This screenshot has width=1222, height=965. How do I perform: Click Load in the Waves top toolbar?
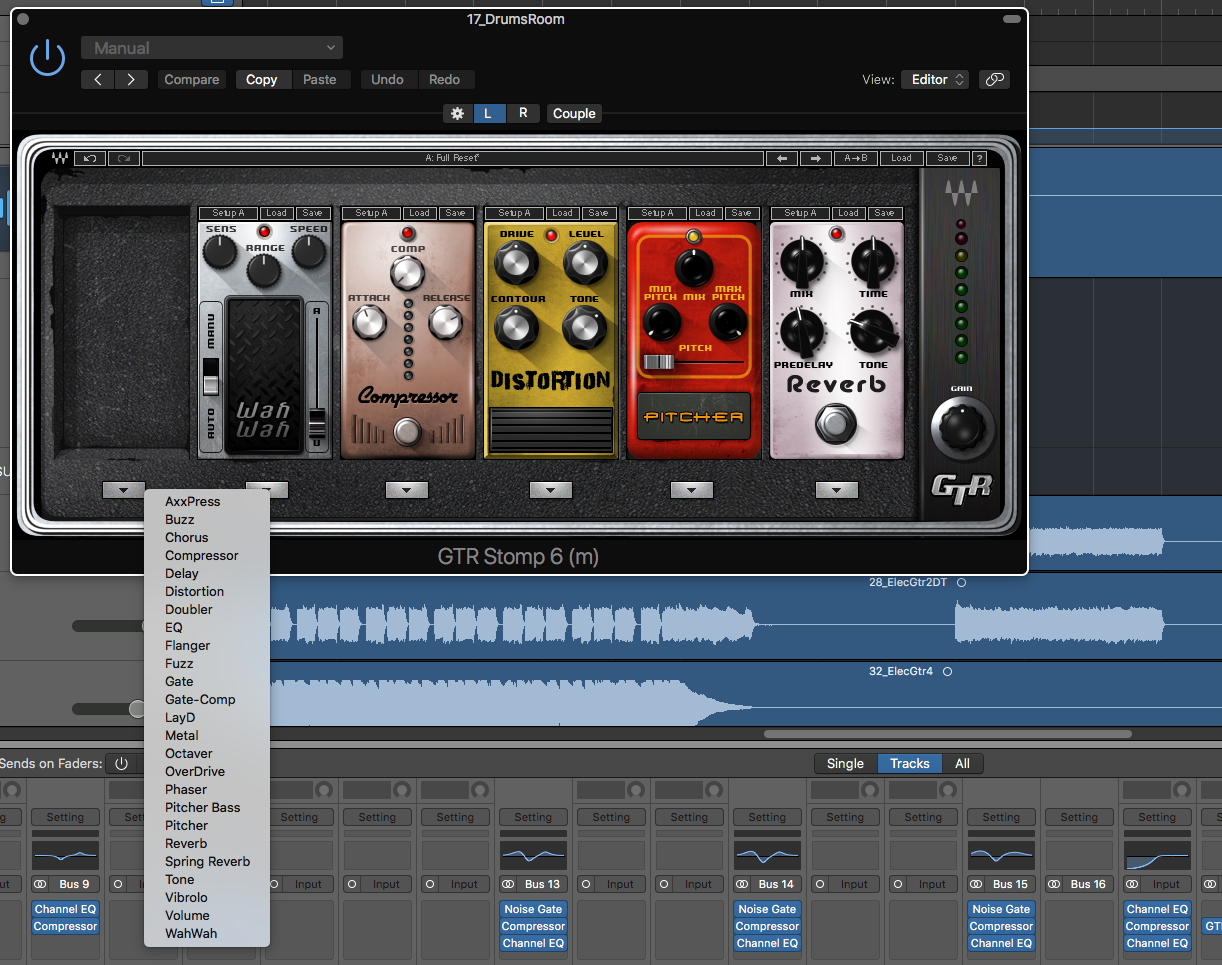(x=901, y=158)
